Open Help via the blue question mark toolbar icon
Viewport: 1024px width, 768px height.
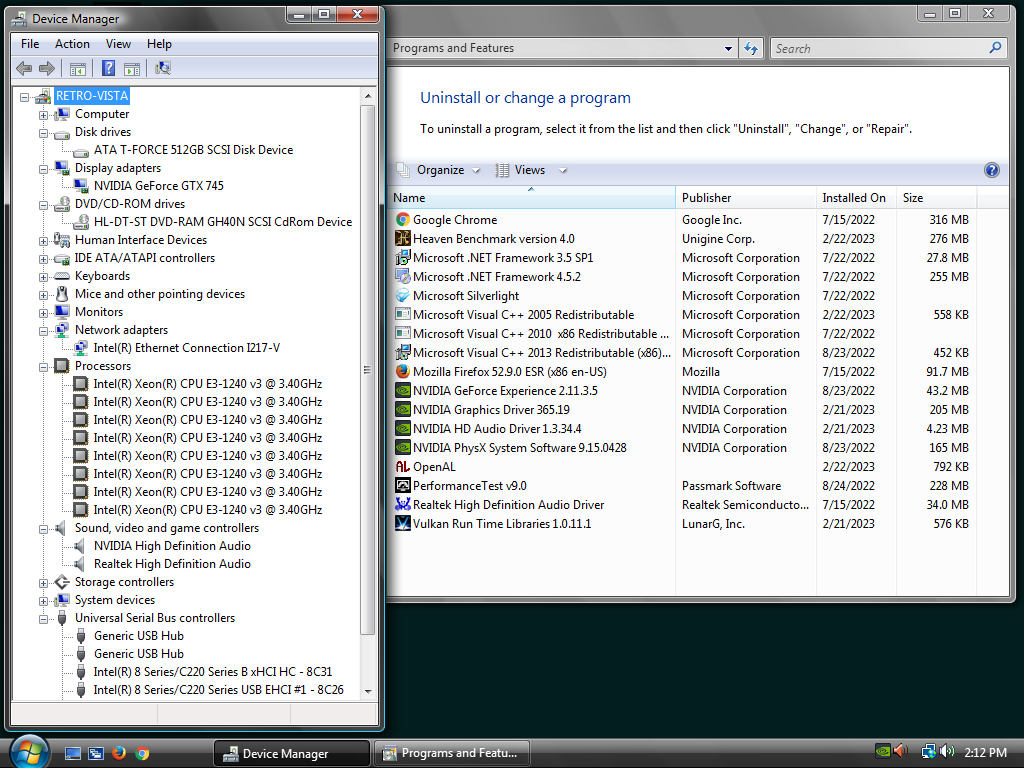pos(107,69)
